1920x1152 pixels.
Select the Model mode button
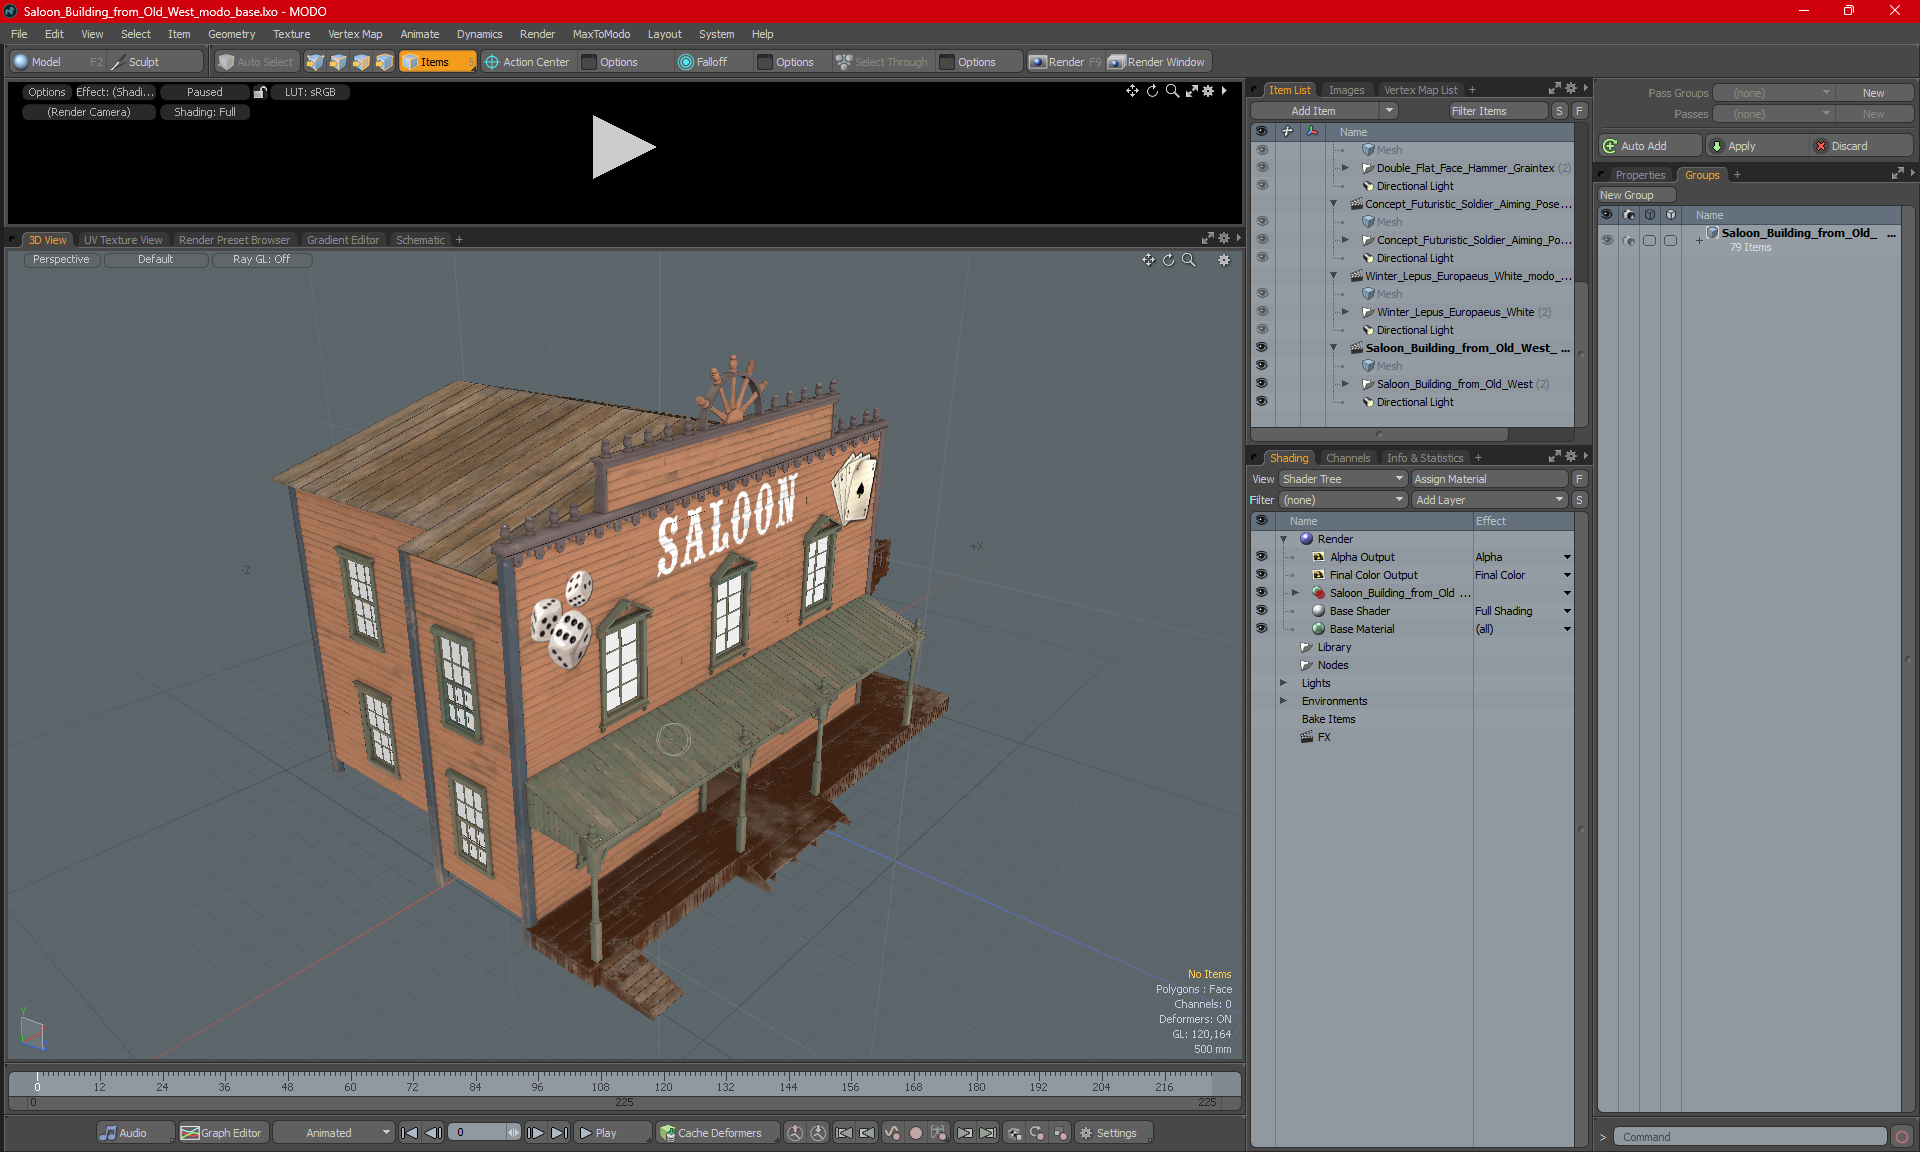pyautogui.click(x=56, y=62)
